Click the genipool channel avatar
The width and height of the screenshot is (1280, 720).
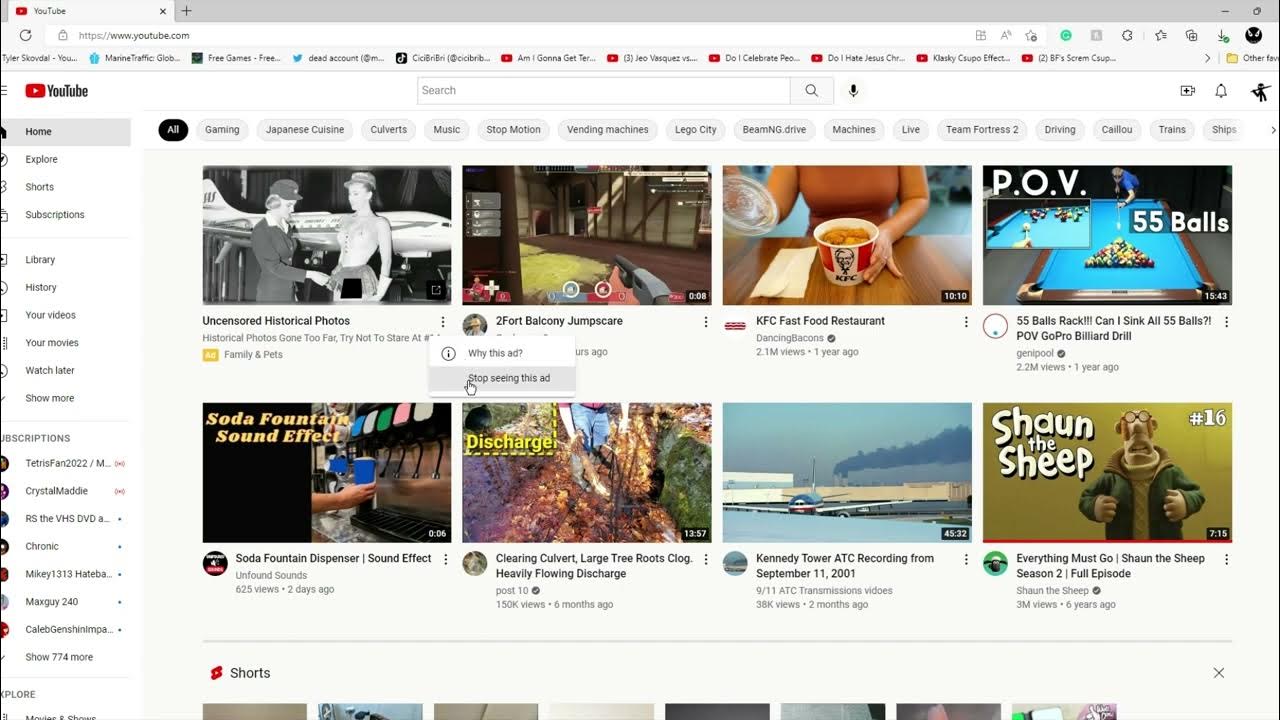pyautogui.click(x=995, y=326)
